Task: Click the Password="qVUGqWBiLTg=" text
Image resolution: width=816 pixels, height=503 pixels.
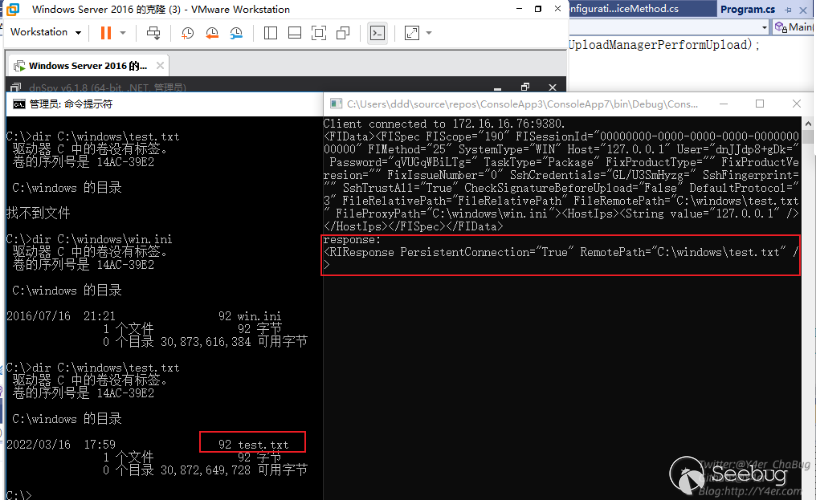Action: click(x=403, y=162)
